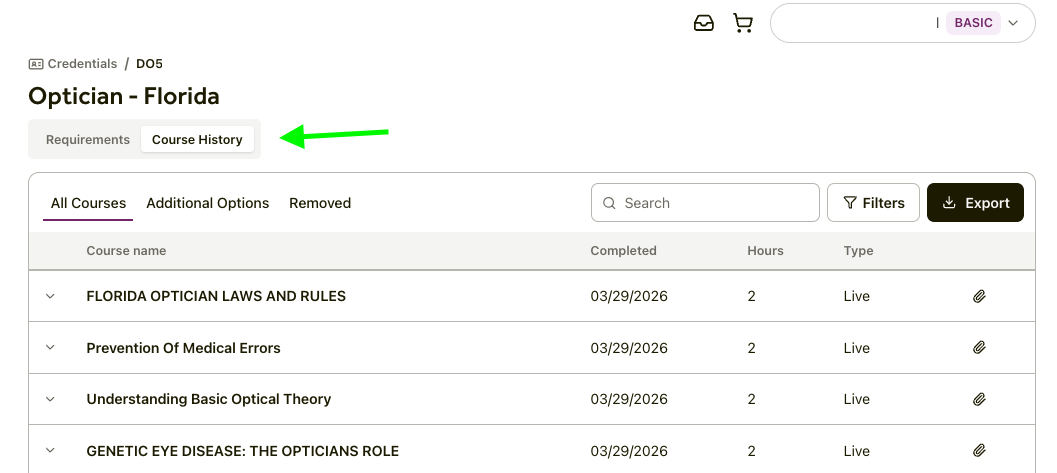Select the Course History view
Viewport: 1057px width, 473px height.
point(197,140)
